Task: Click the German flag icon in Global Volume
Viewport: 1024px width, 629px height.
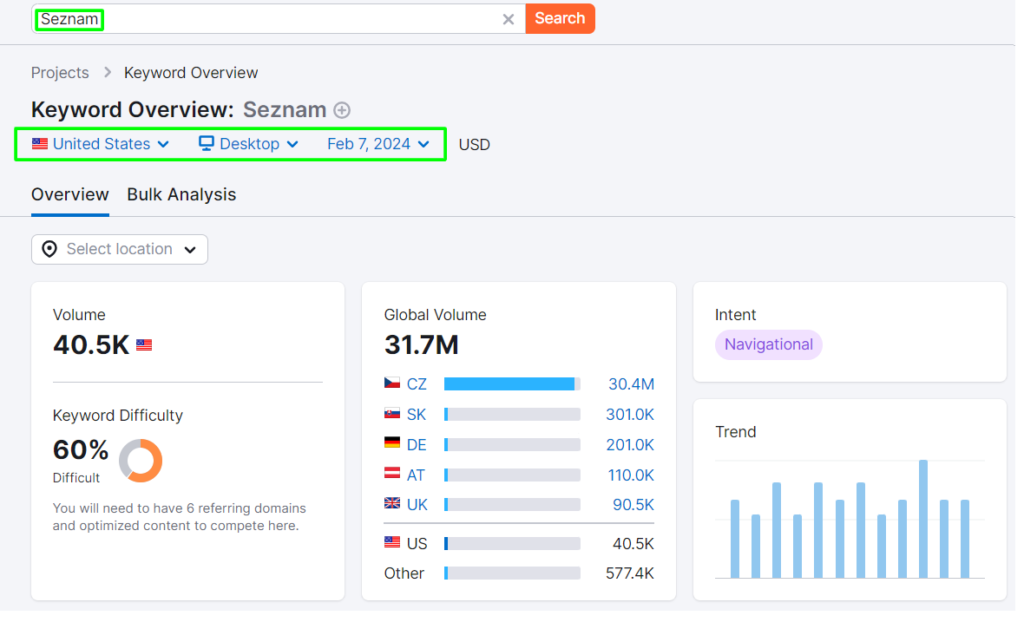Action: point(392,443)
